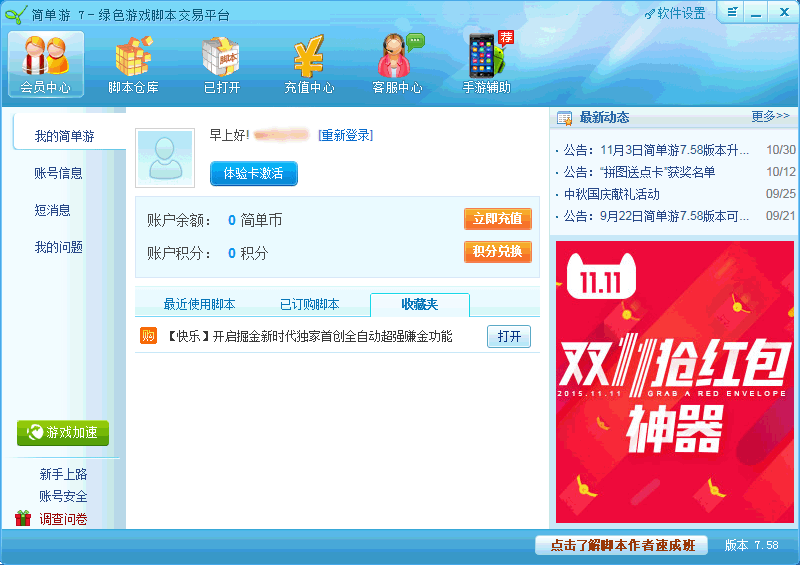Open the 9月22日简单游7.58版本可 announcement
Viewport: 800px width, 565px height.
[x=656, y=216]
